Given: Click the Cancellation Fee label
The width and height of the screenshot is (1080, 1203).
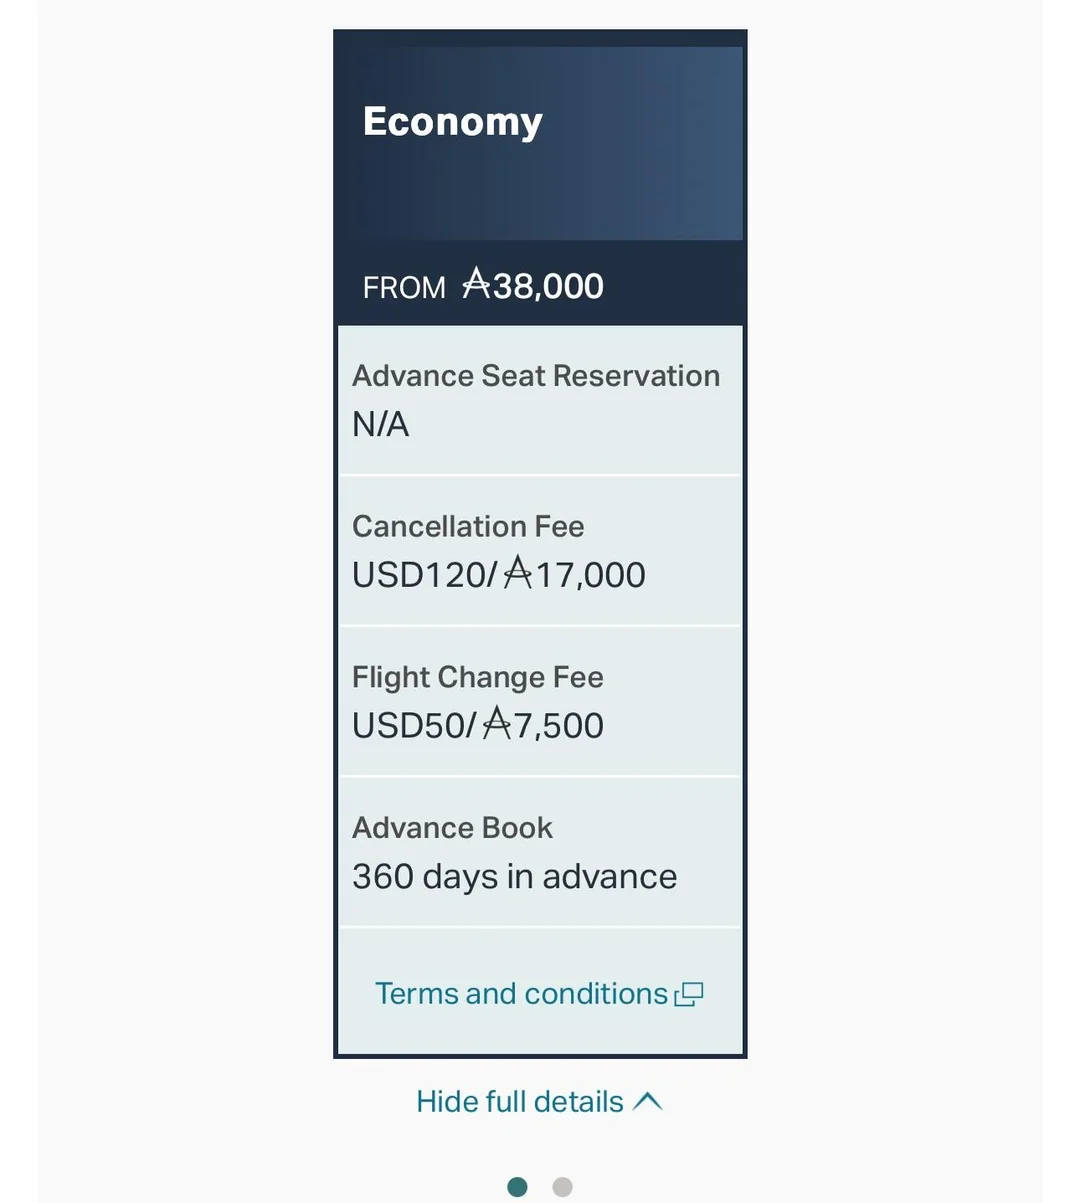Looking at the screenshot, I should (x=468, y=527).
